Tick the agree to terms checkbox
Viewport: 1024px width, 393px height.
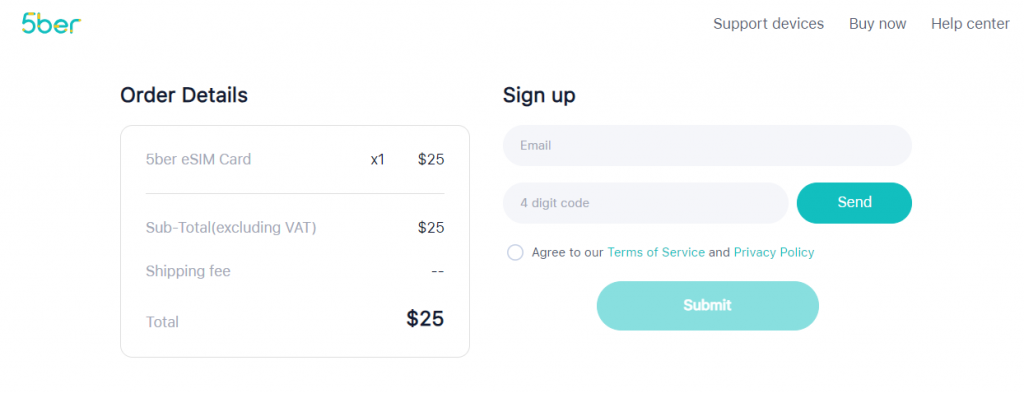tap(515, 253)
